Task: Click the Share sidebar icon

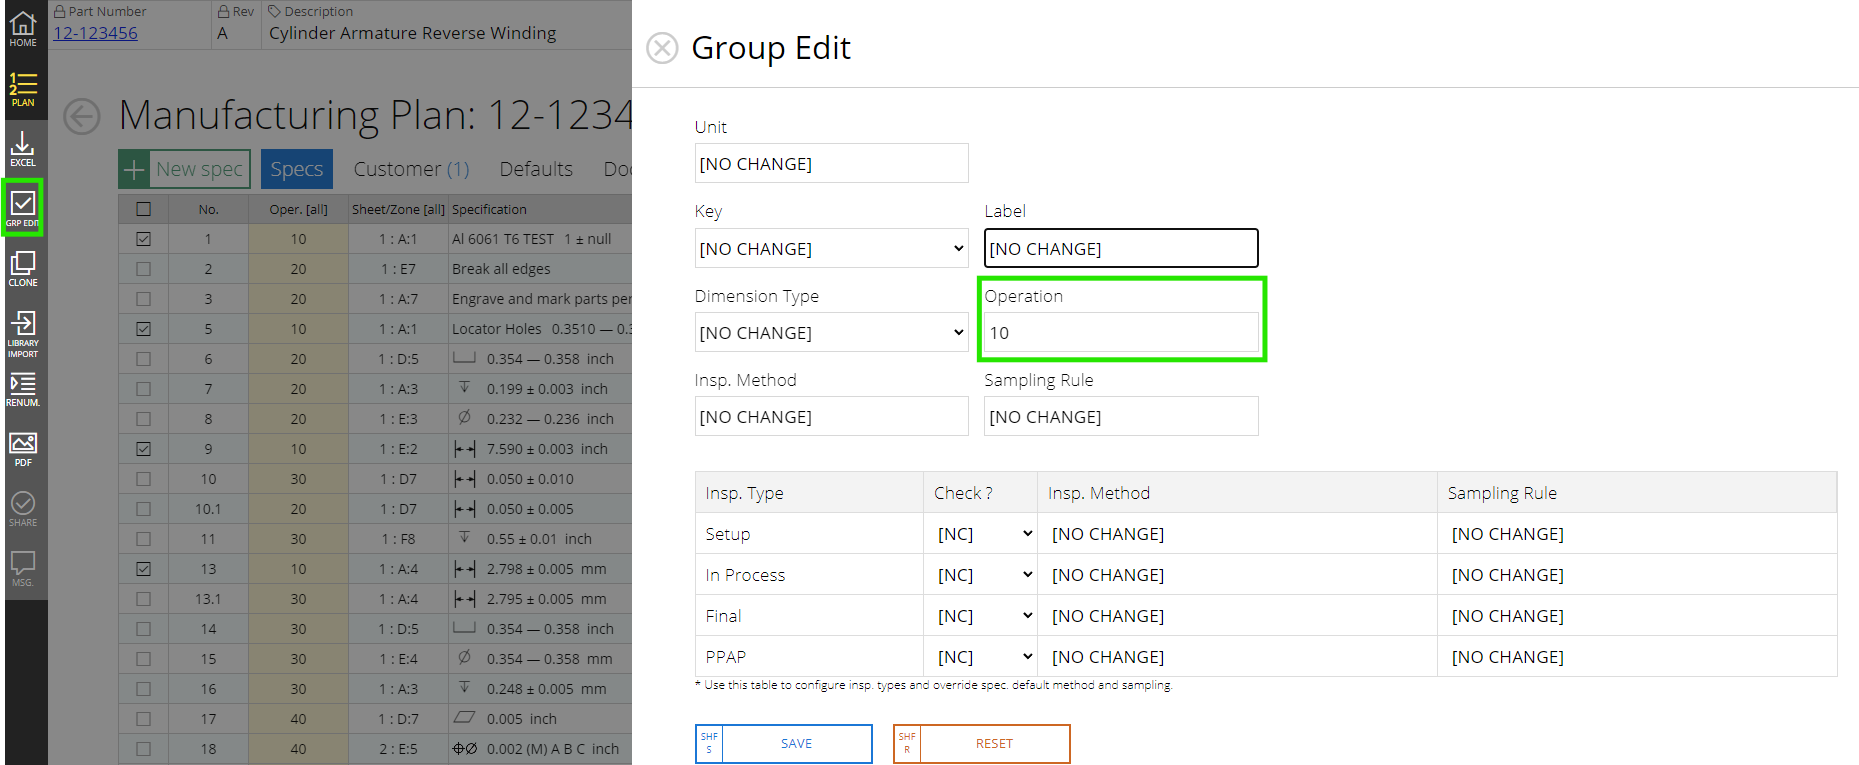Action: (23, 509)
